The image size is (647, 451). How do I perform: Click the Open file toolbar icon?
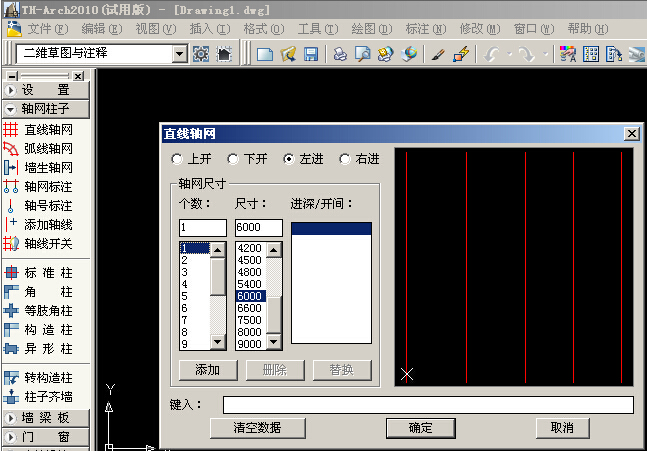(x=288, y=54)
